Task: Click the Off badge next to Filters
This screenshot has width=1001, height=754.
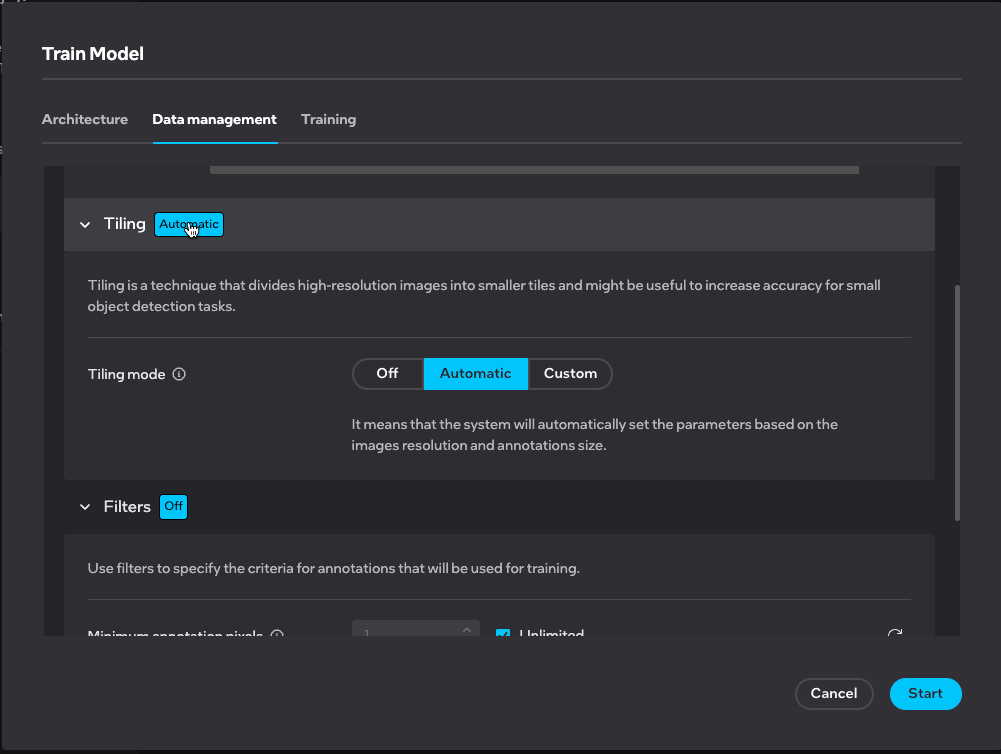Action: tap(174, 507)
